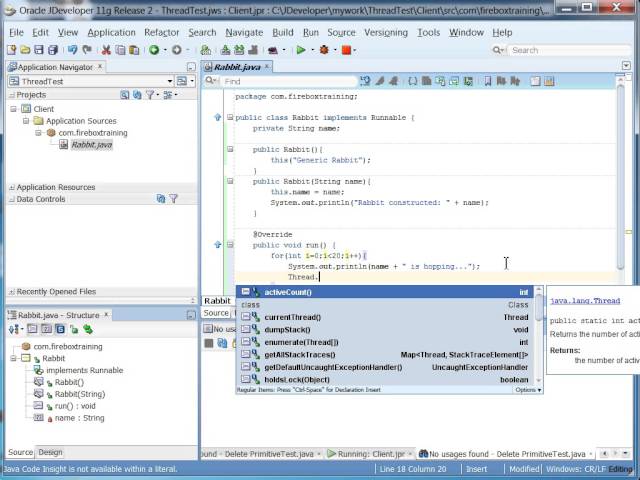
Task: Click the filter icon in Data Controls
Action: pos(173,199)
